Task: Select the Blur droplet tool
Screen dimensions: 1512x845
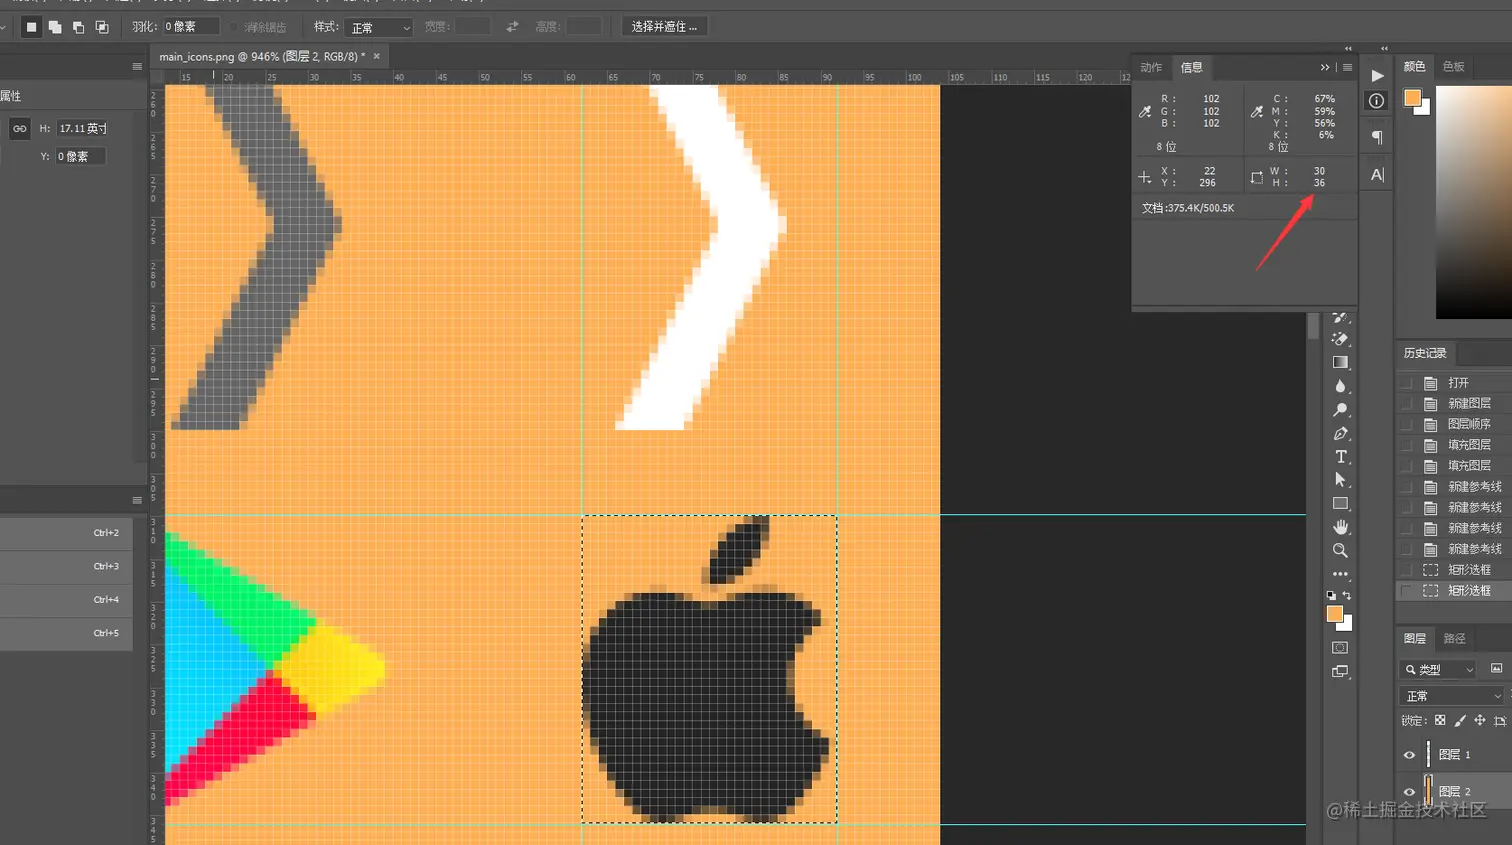Action: pos(1340,386)
